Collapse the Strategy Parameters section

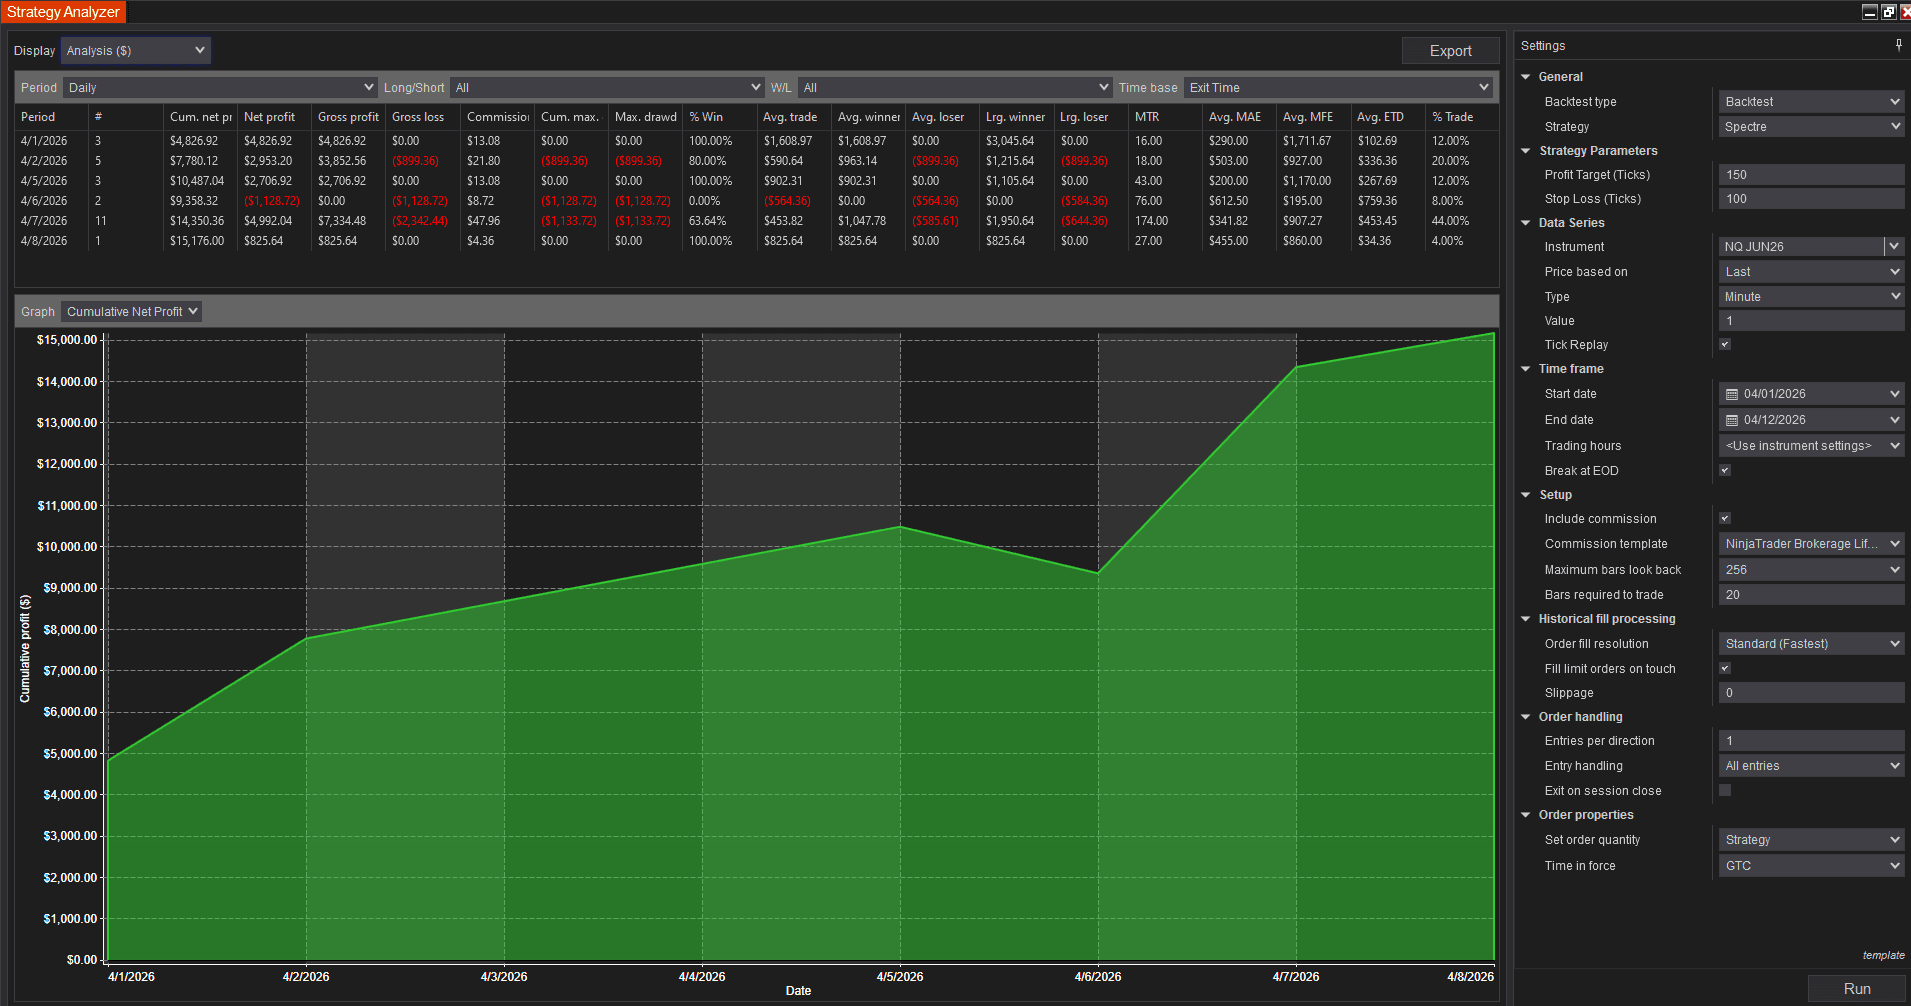1526,151
